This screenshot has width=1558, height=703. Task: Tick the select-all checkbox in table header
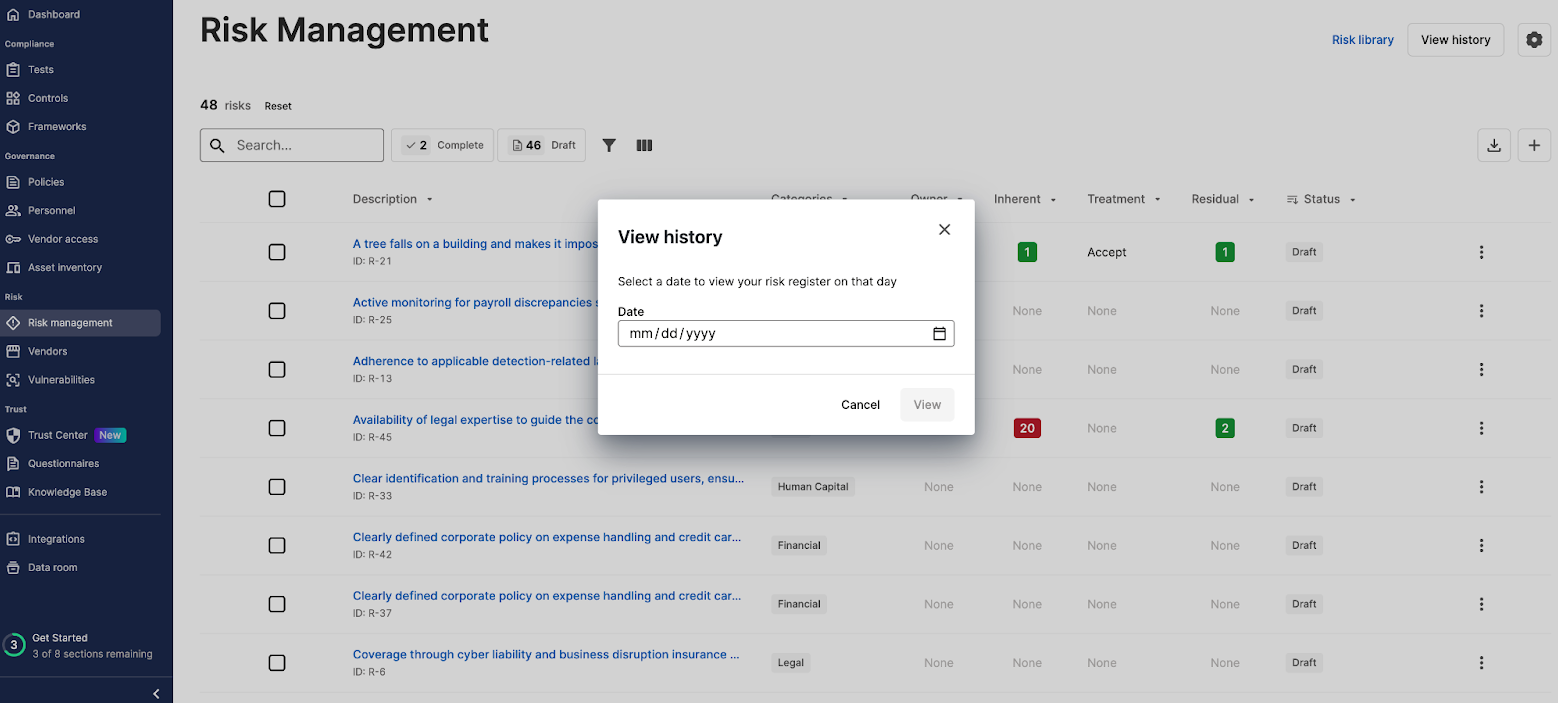277,199
